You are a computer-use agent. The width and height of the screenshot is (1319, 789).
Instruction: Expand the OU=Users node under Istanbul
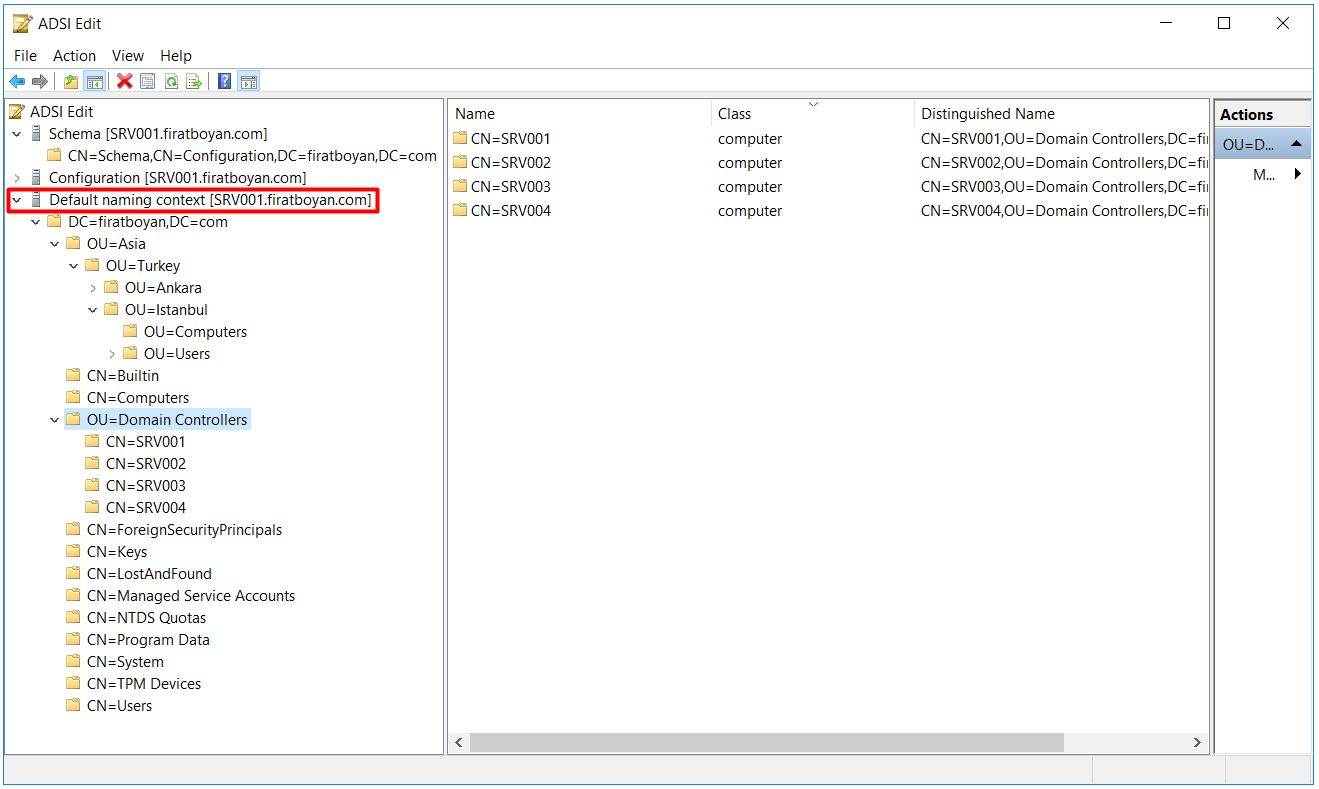(x=112, y=354)
